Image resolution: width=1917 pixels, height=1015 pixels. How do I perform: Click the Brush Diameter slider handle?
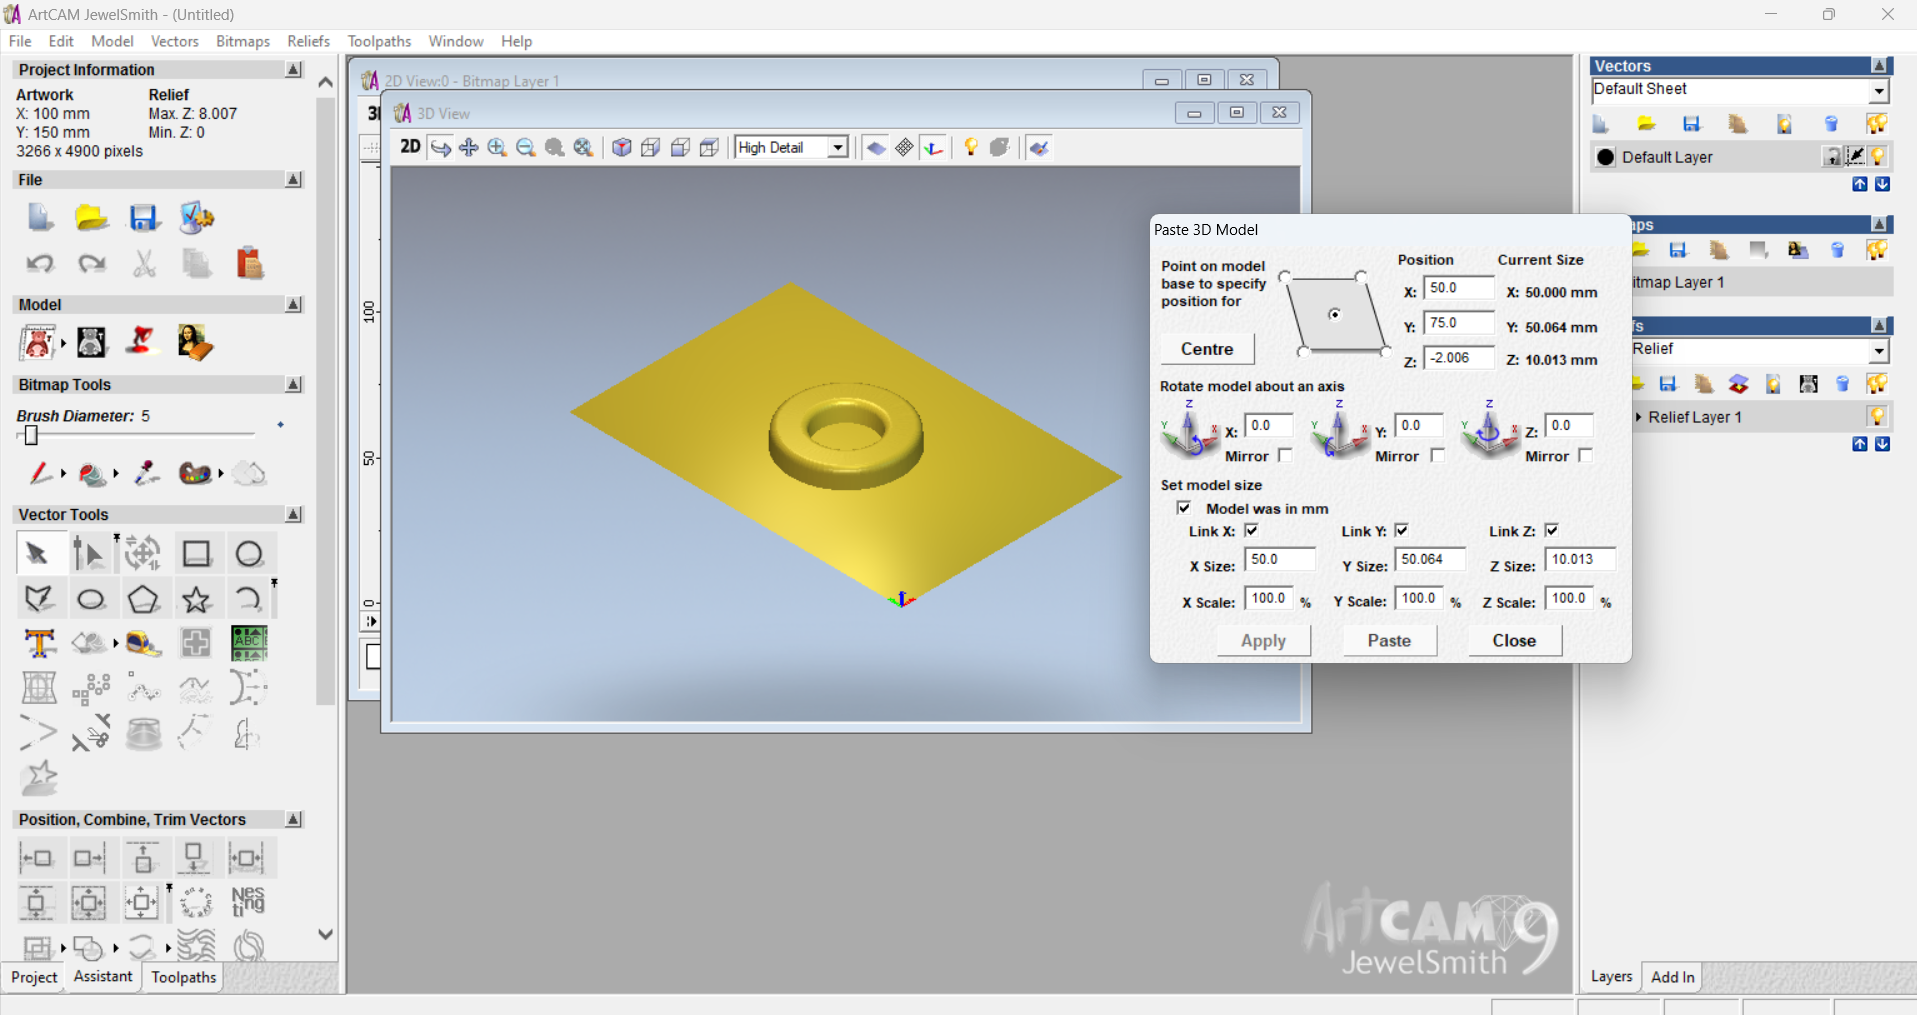click(31, 435)
